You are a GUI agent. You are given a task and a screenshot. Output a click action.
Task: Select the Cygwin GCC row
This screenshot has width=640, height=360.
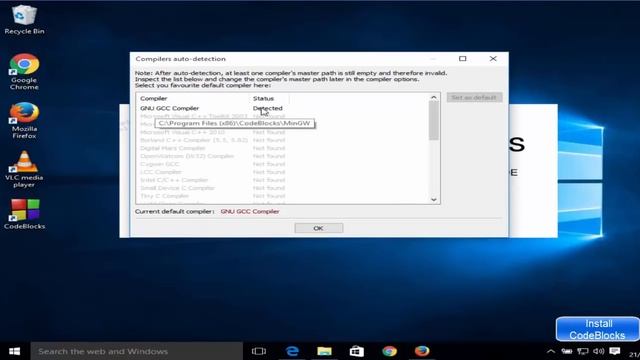[x=283, y=164]
